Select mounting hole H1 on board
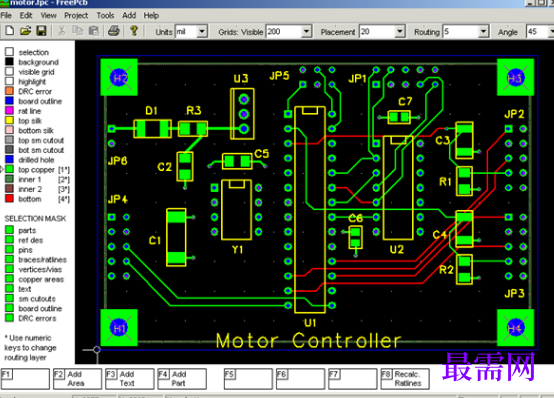This screenshot has height=398, width=554. click(119, 328)
